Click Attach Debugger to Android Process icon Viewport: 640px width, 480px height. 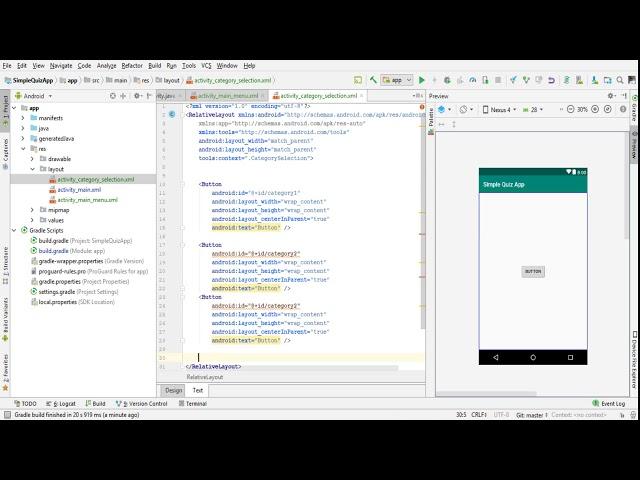click(485, 80)
